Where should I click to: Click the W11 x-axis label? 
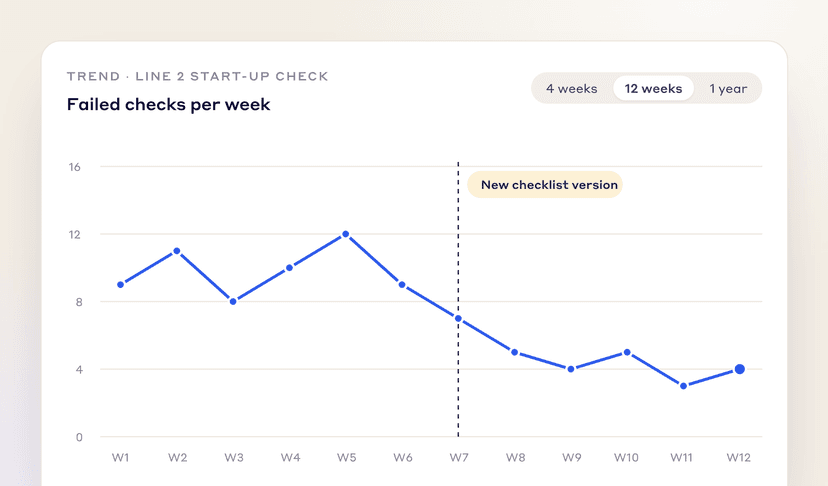click(x=682, y=457)
